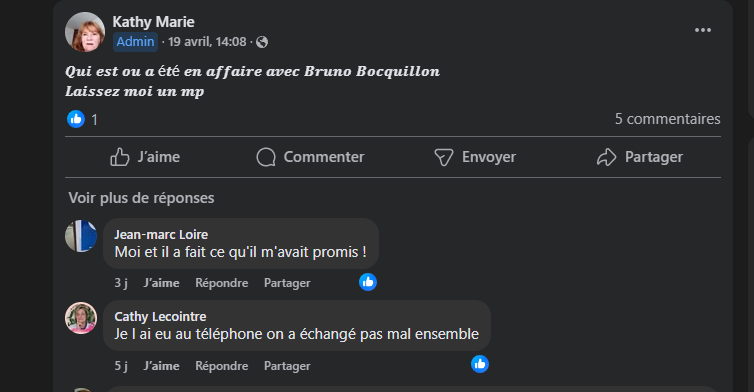Click the globe public audience icon

click(262, 42)
